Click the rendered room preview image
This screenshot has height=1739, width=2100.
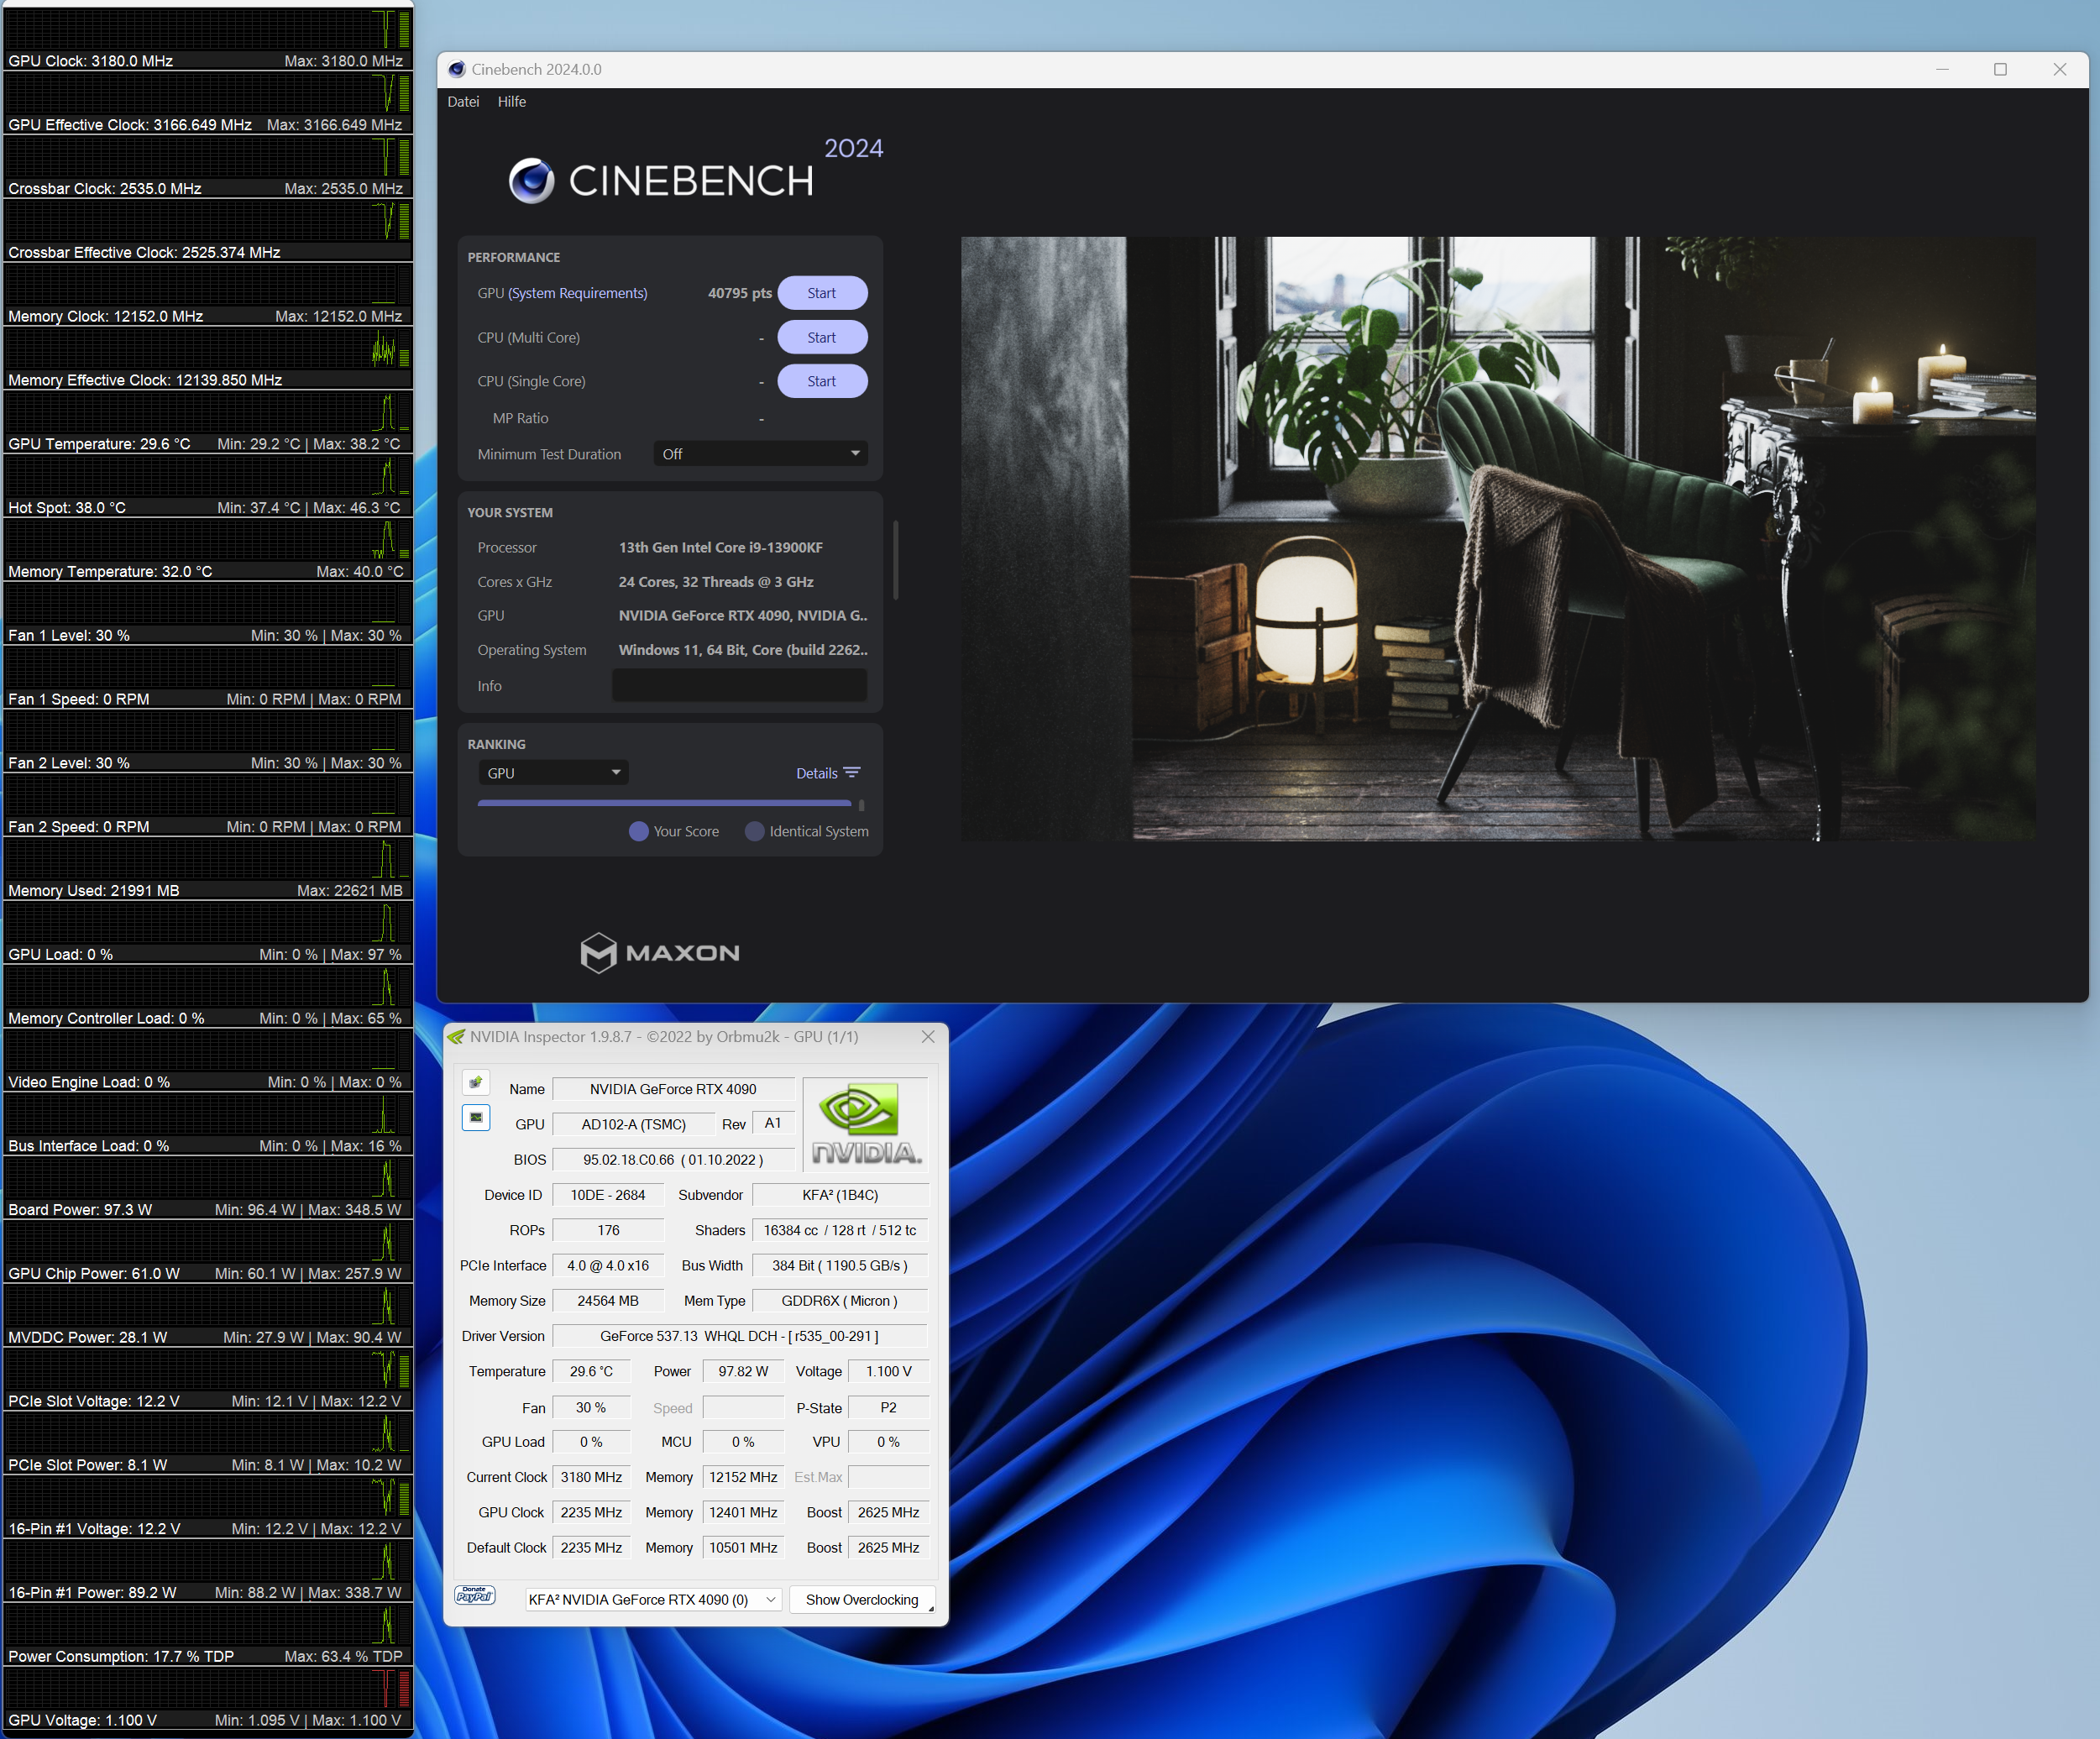[x=1498, y=539]
